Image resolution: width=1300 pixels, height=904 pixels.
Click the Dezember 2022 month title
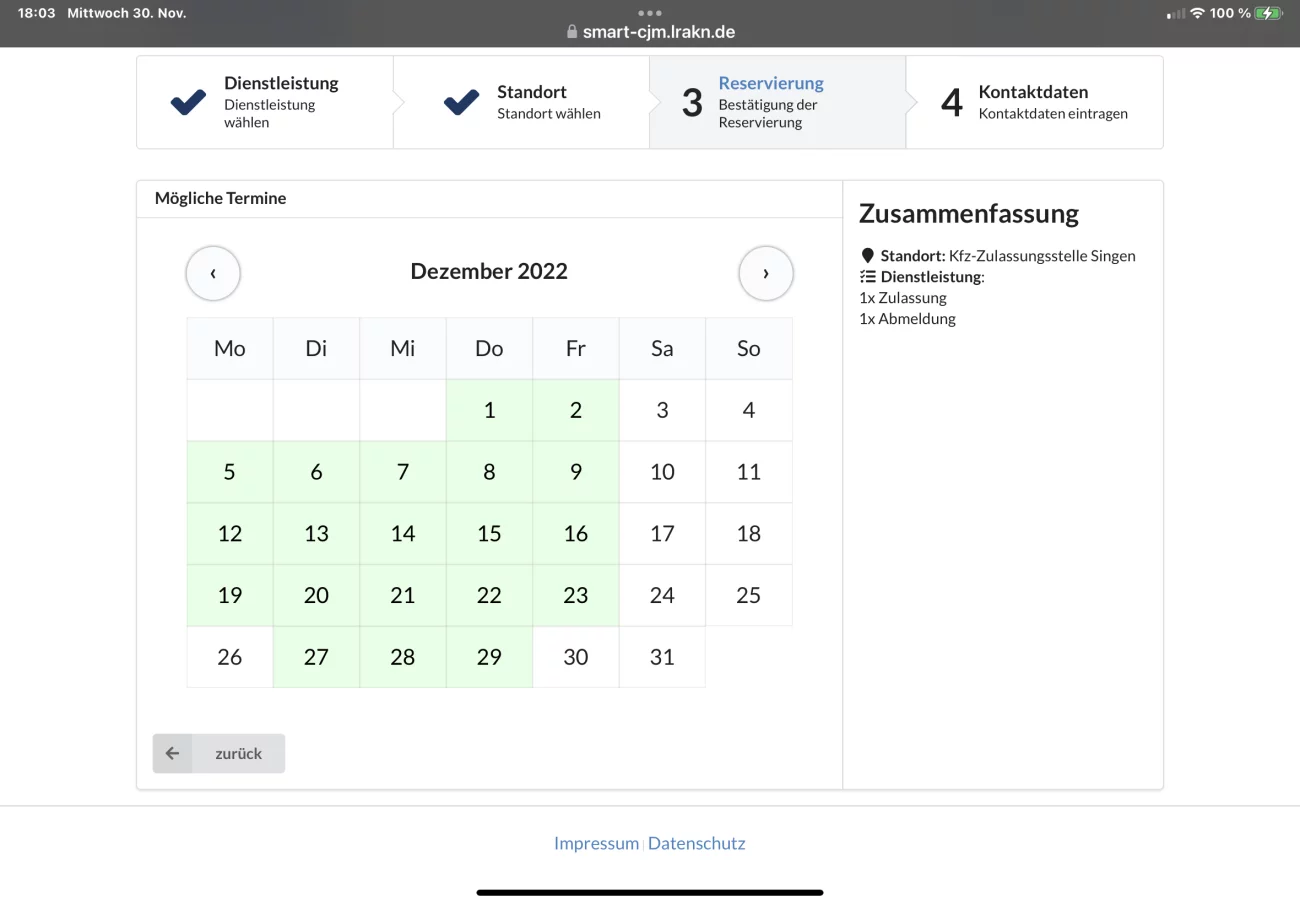coord(489,271)
